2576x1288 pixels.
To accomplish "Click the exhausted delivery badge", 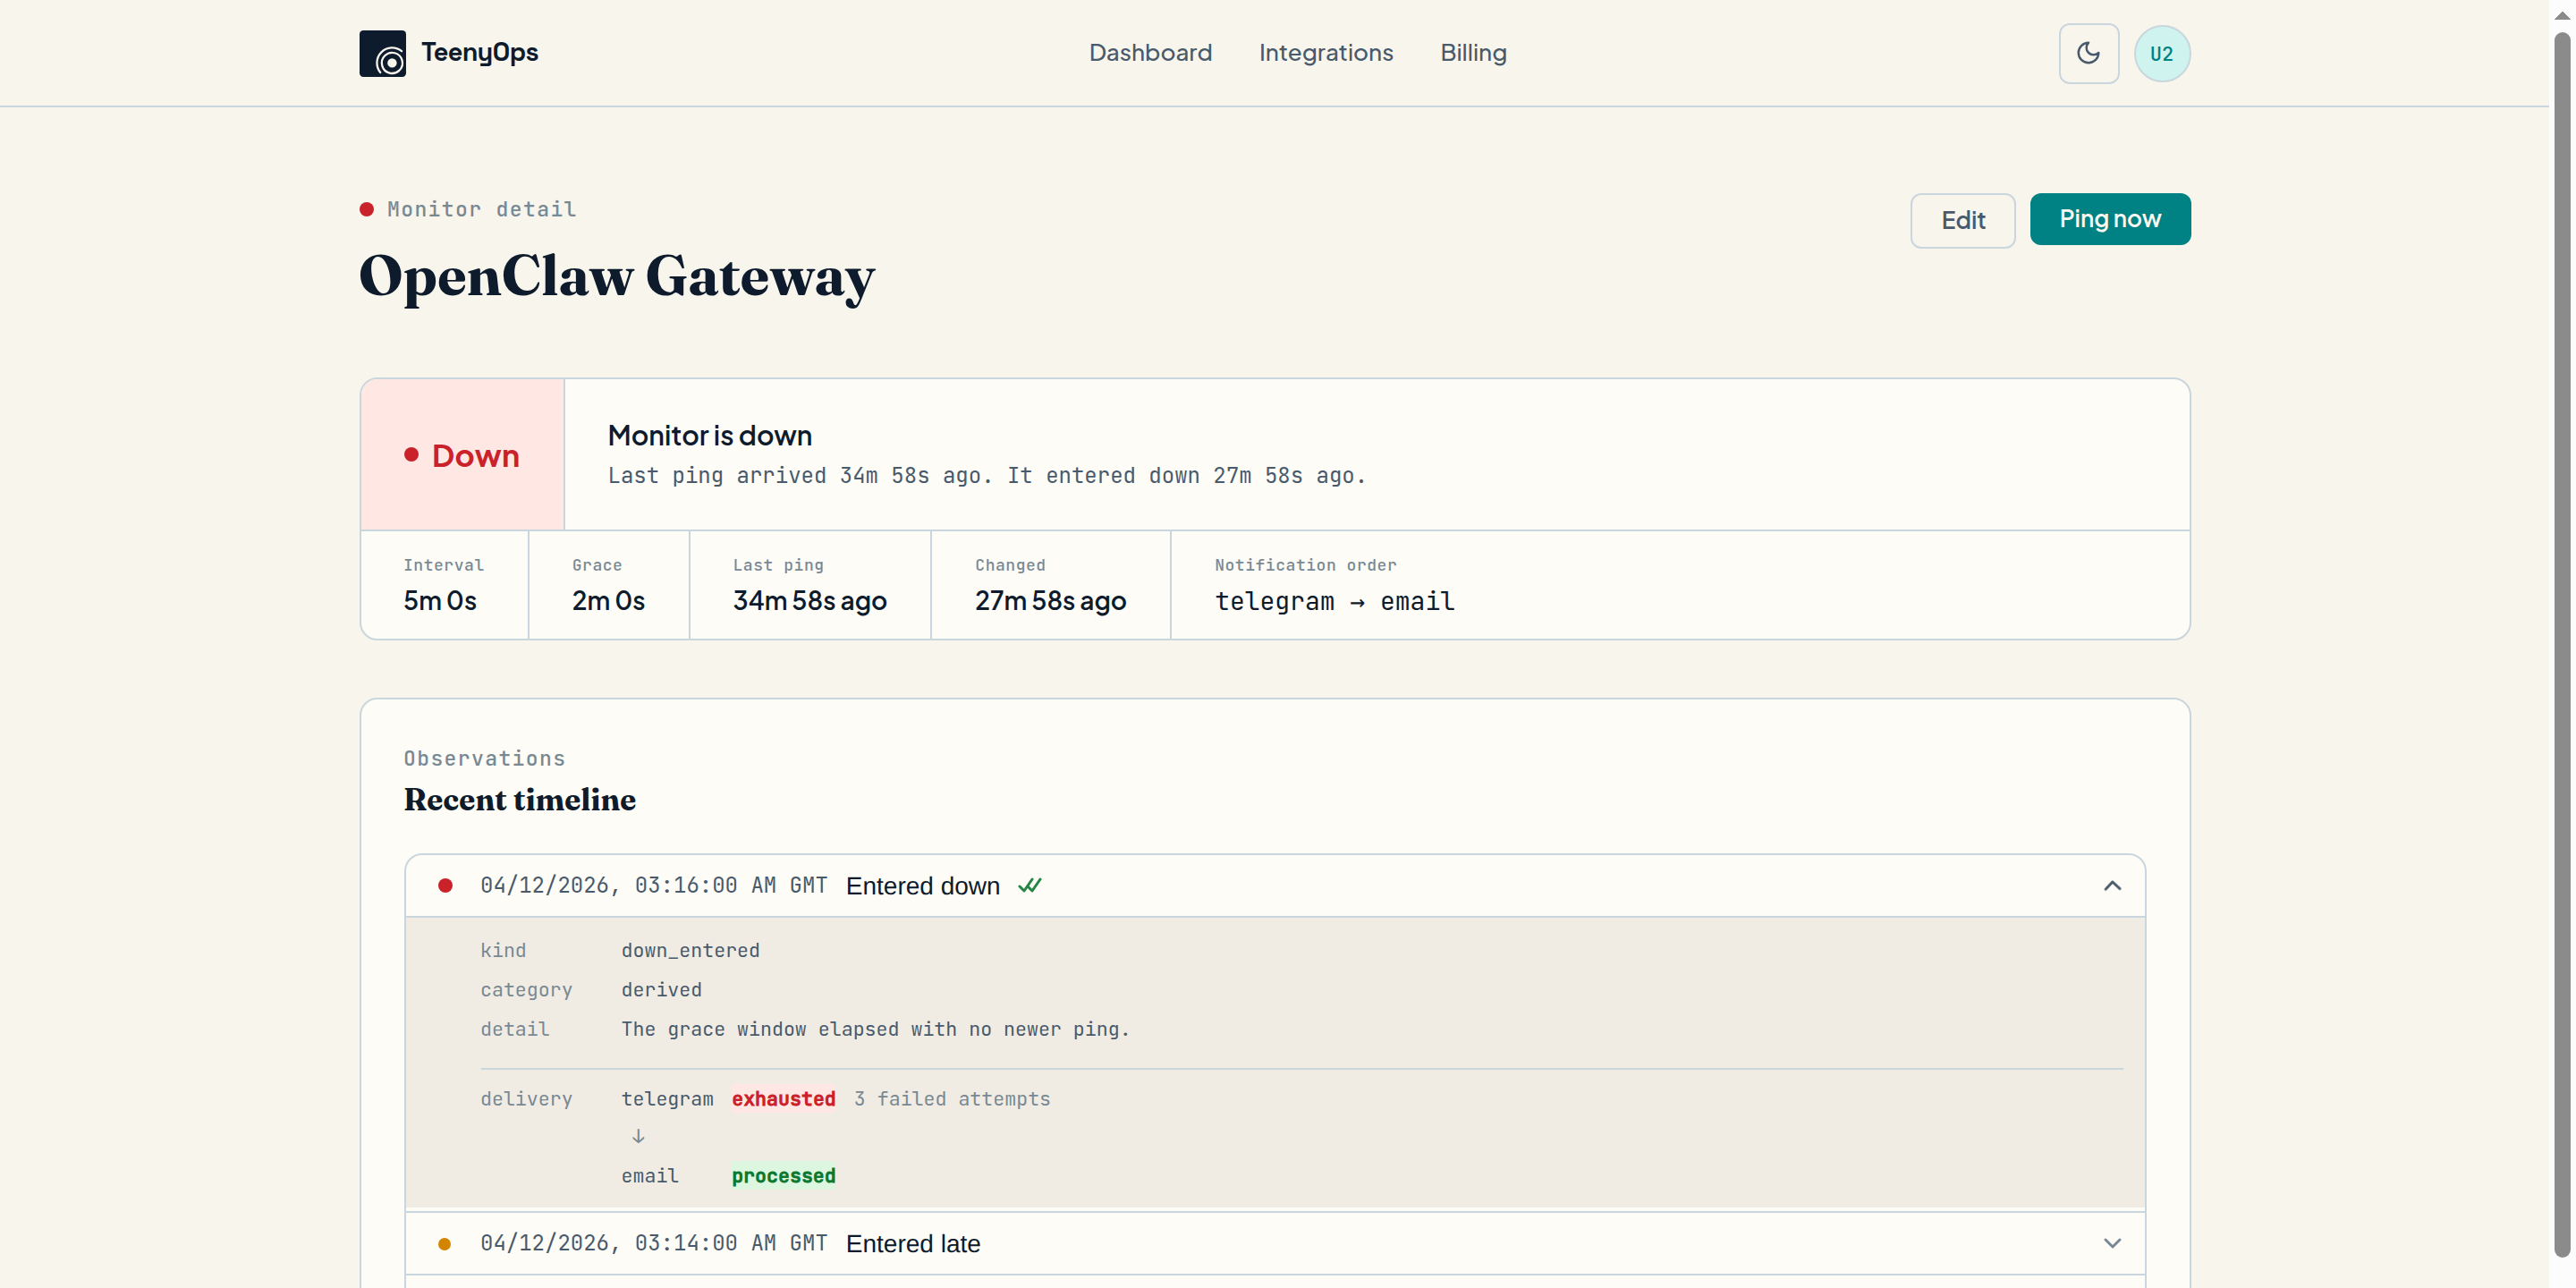I will click(x=783, y=1099).
